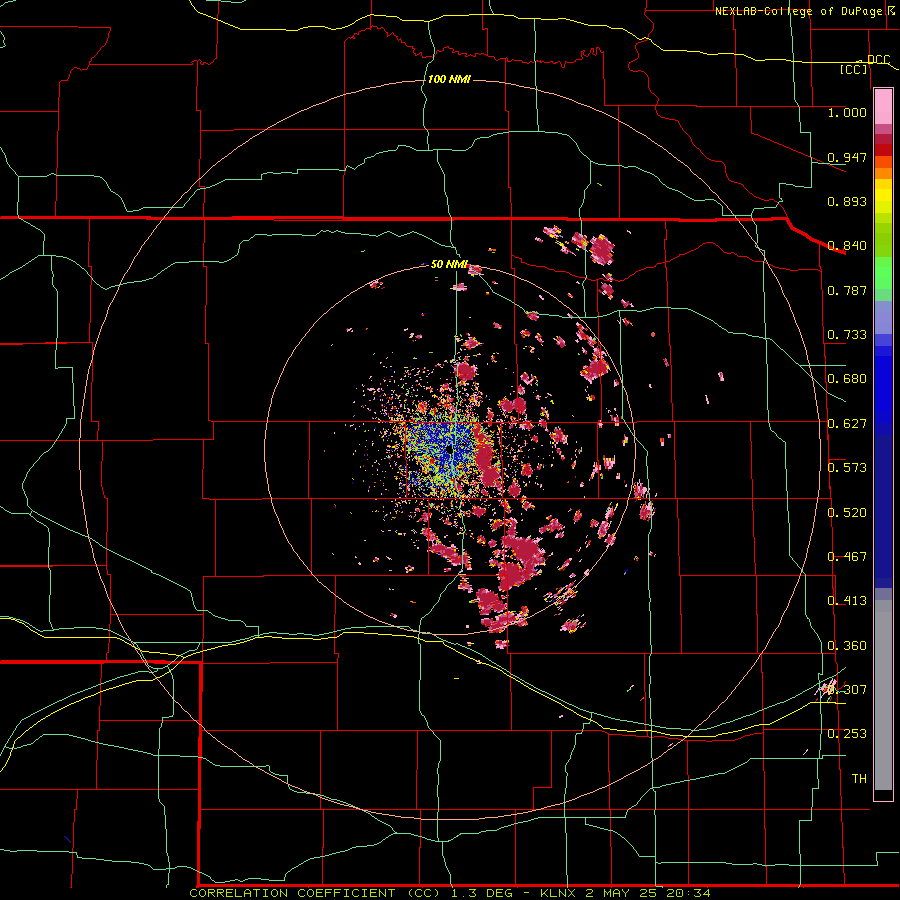Image resolution: width=900 pixels, height=900 pixels.
Task: Click the DCC label above the scale
Action: [x=878, y=59]
